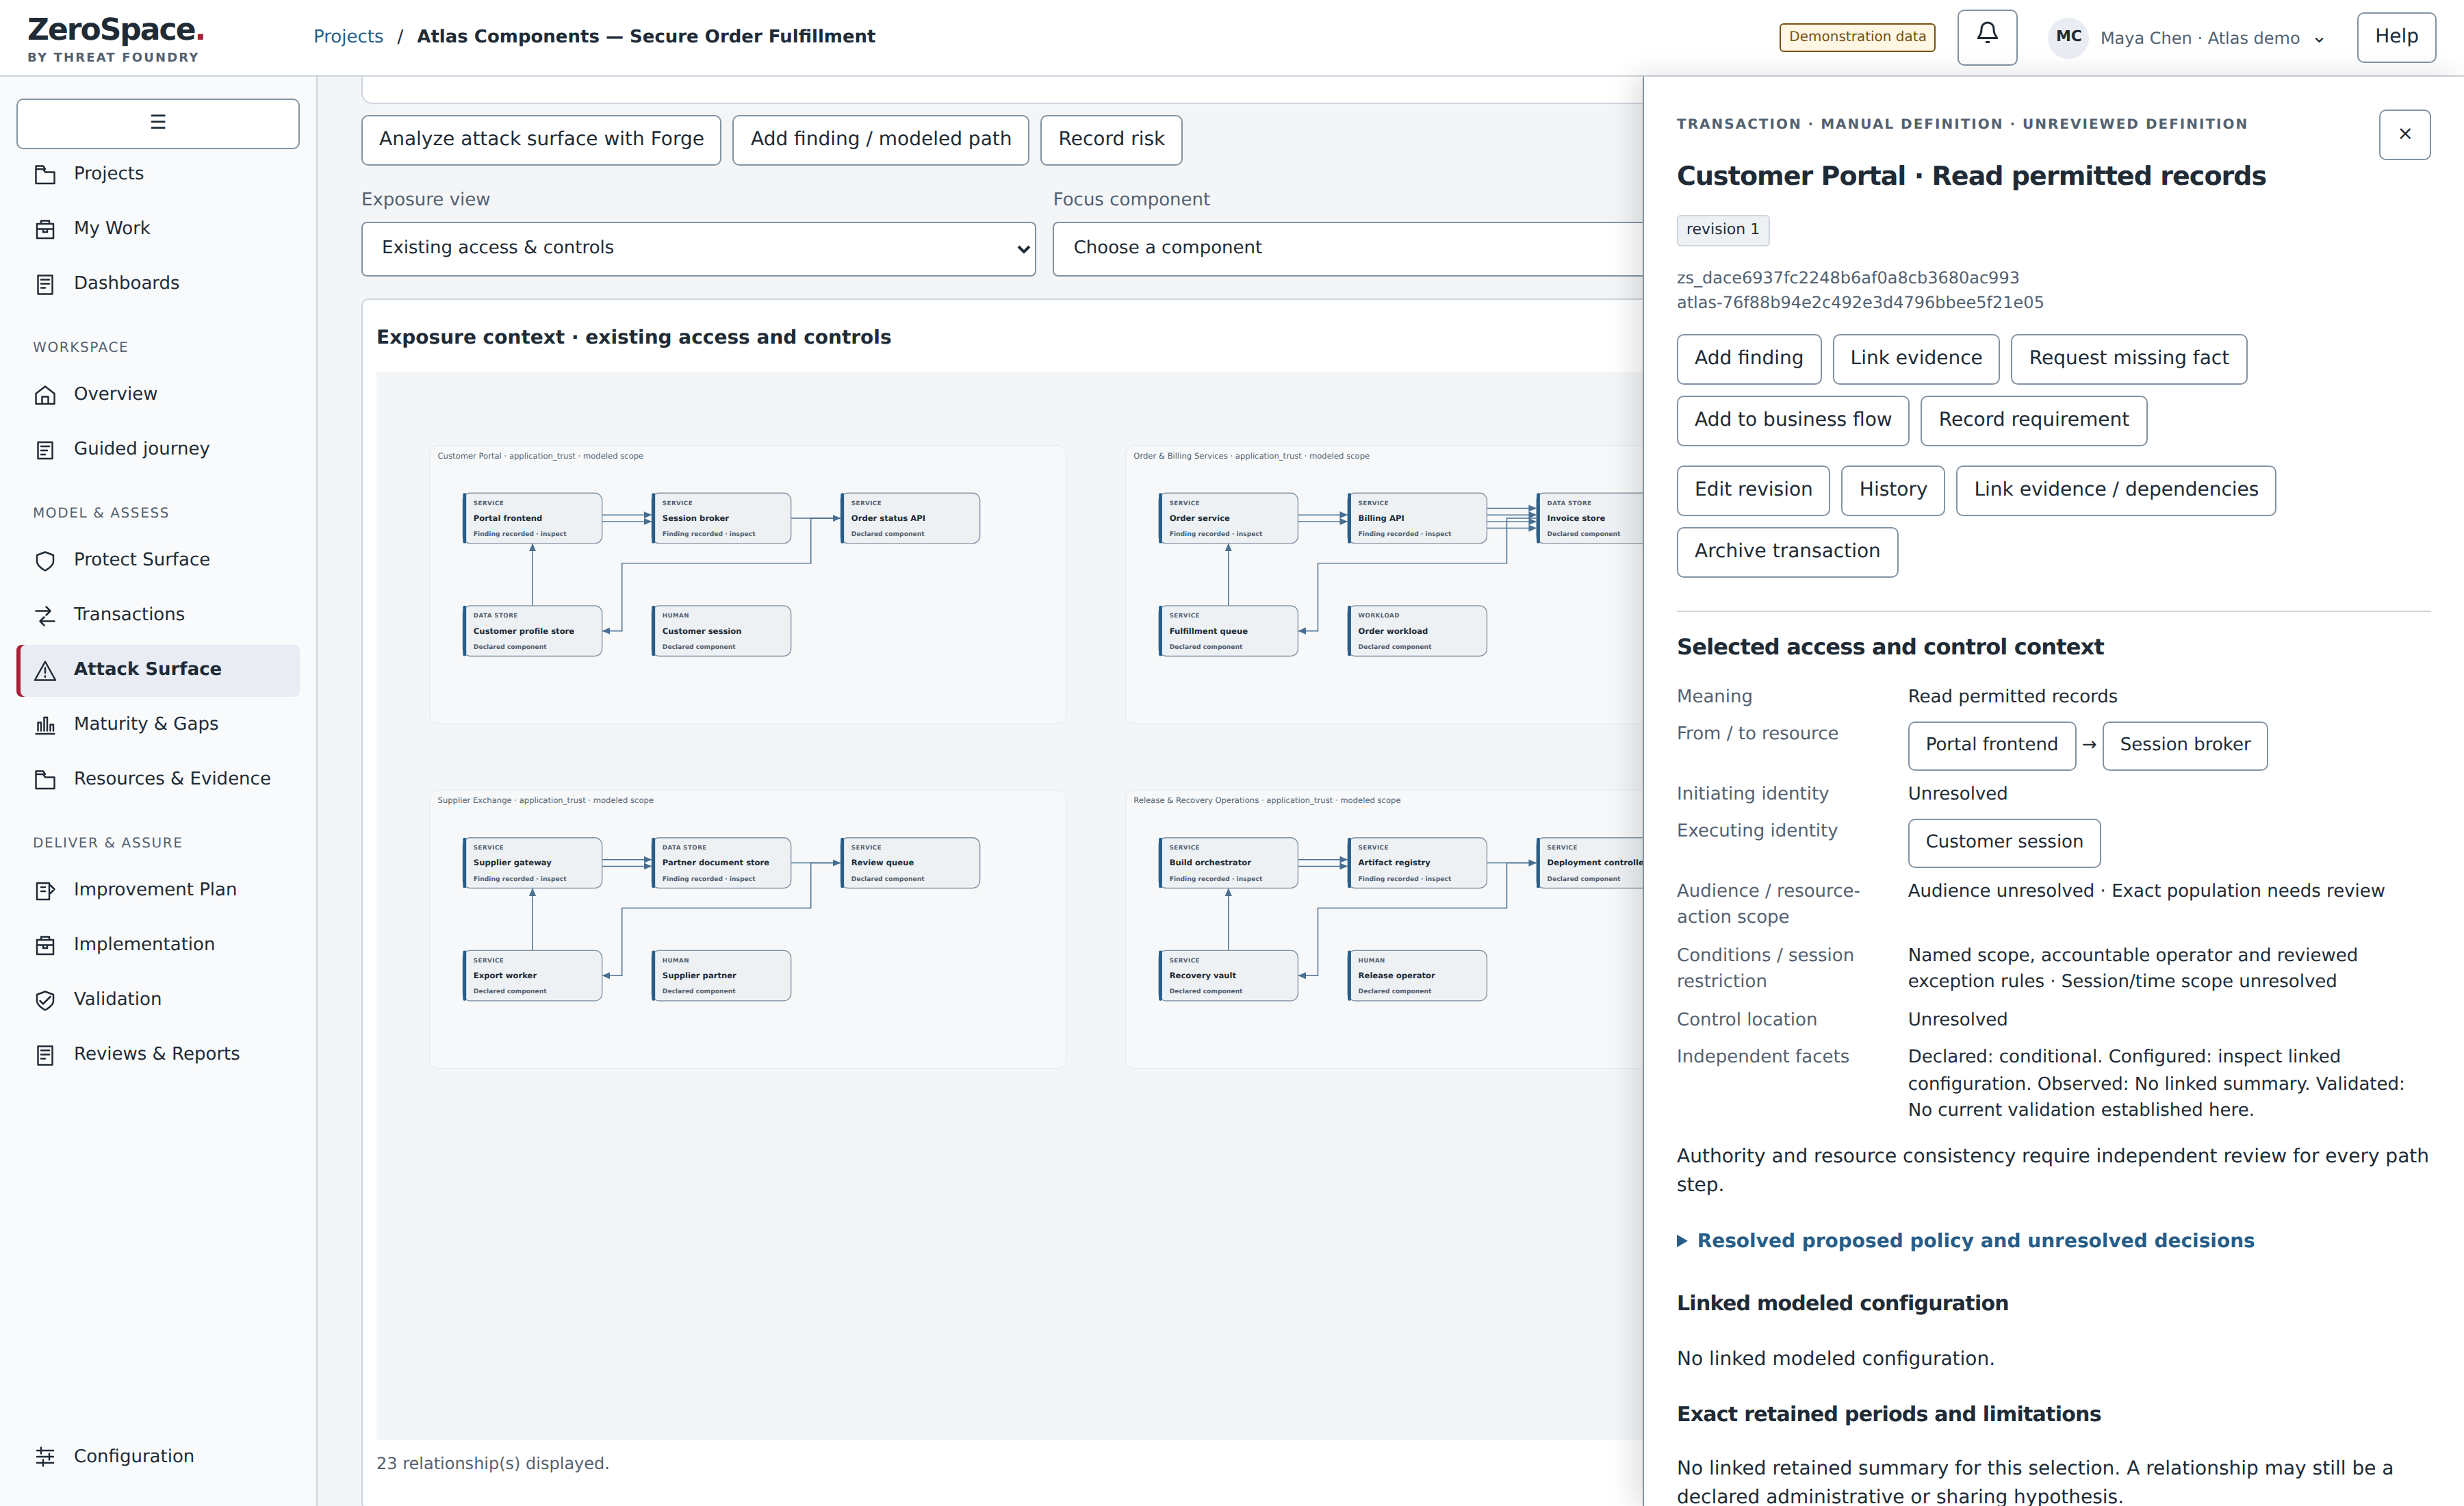Screen dimensions: 2464x1506
Task: Click the Improvement Plan icon
Action: click(45, 890)
